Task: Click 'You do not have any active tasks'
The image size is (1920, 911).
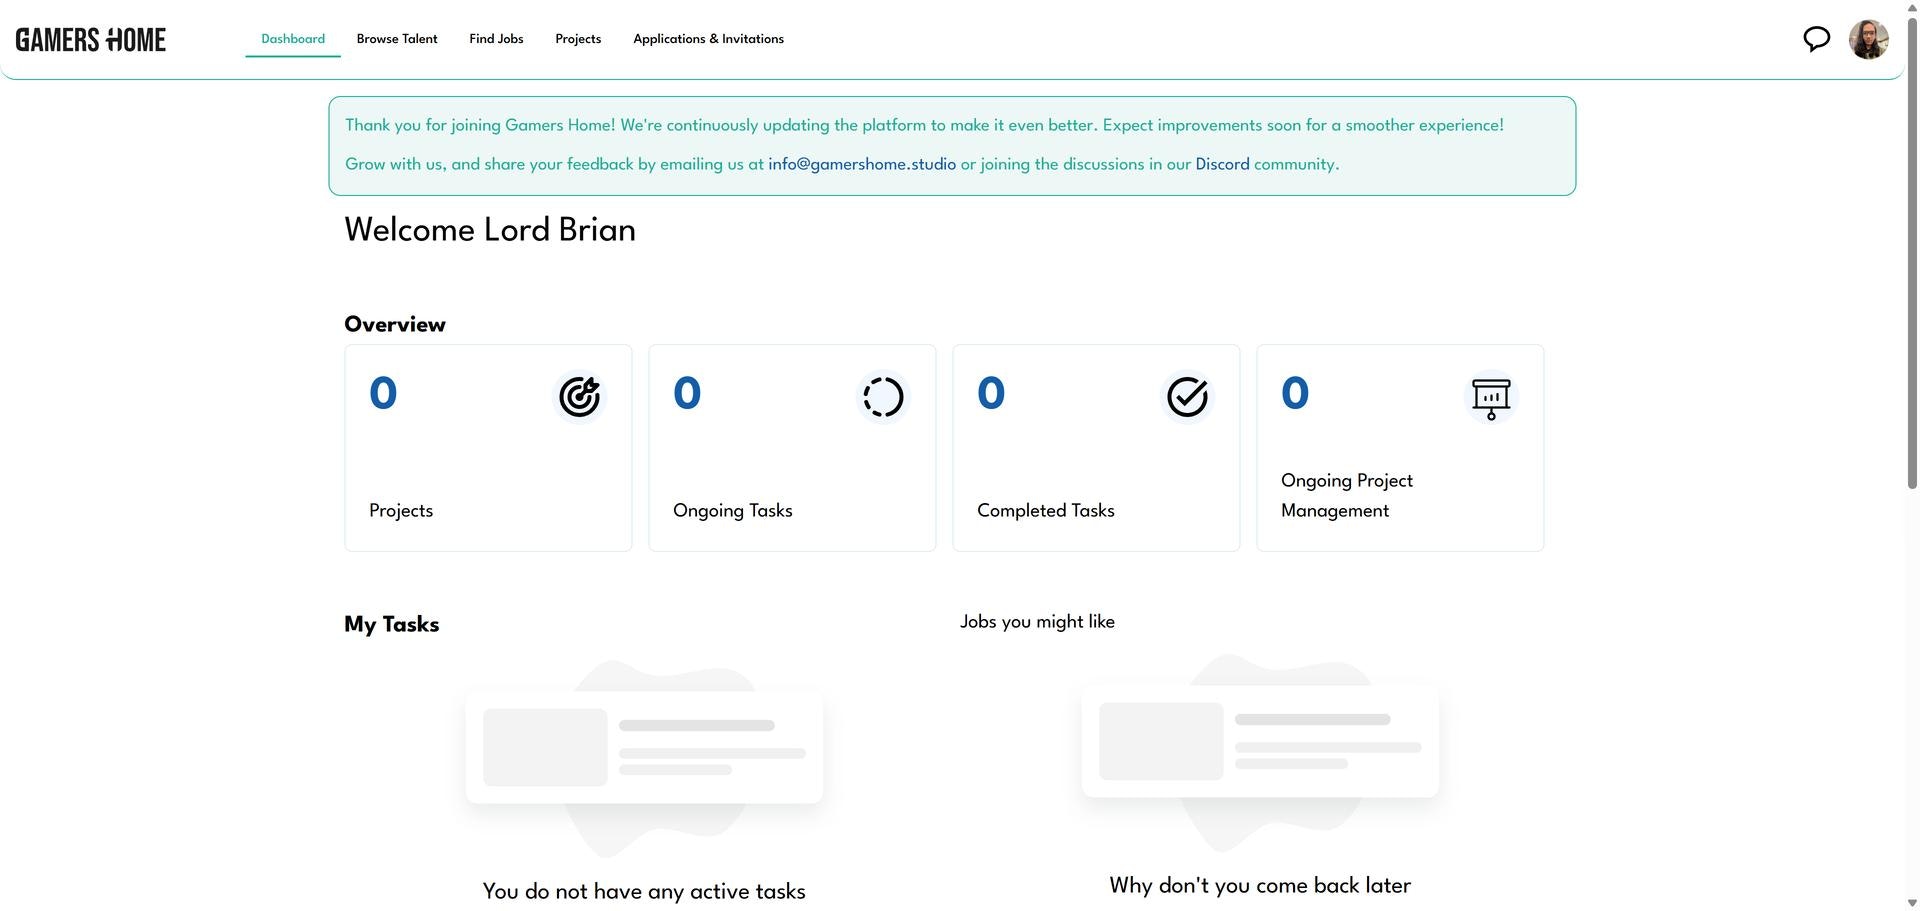Action: coord(644,892)
